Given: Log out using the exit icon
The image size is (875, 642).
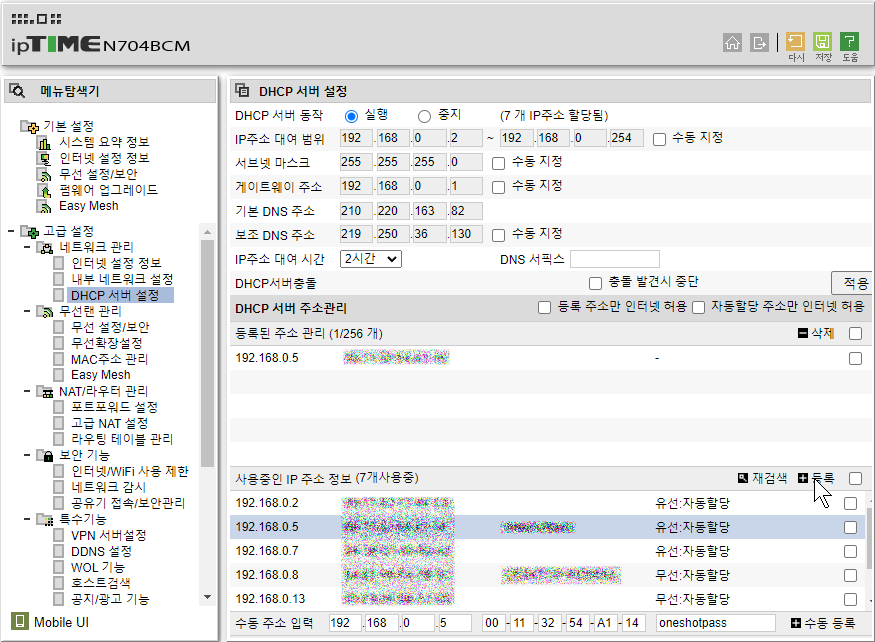Looking at the screenshot, I should coord(759,42).
